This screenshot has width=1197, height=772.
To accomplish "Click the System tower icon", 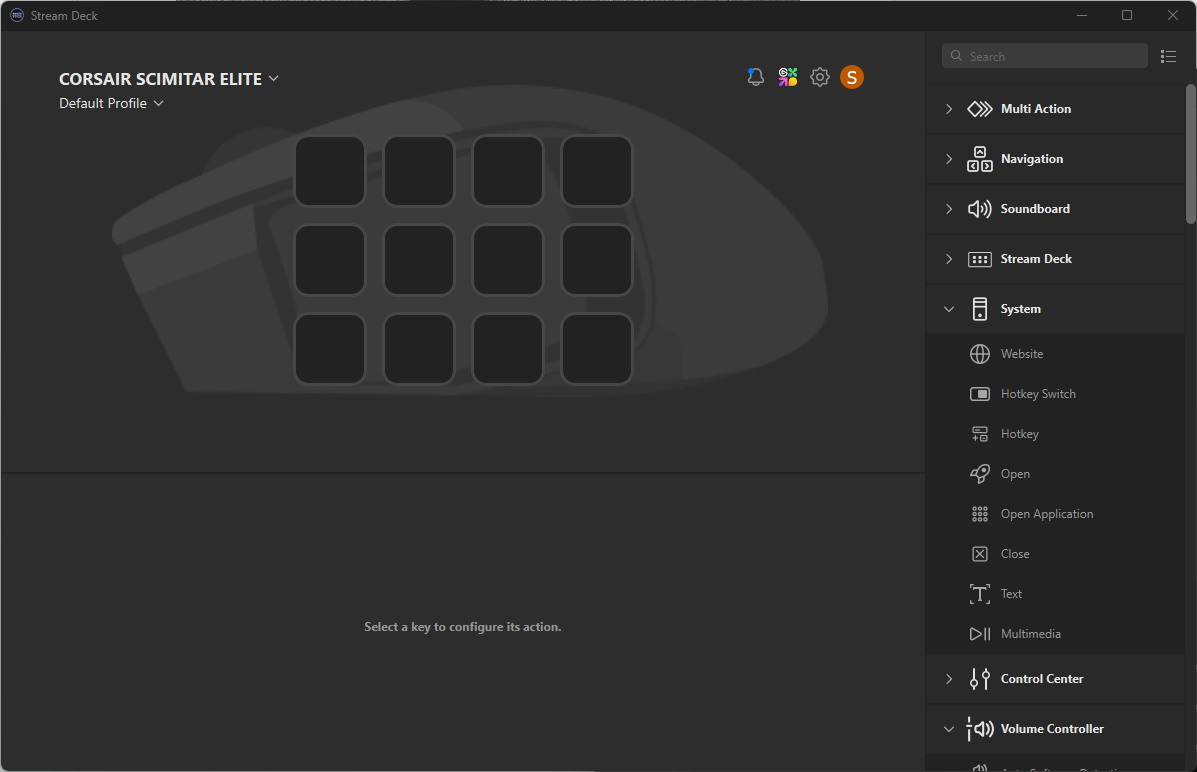I will pyautogui.click(x=980, y=309).
